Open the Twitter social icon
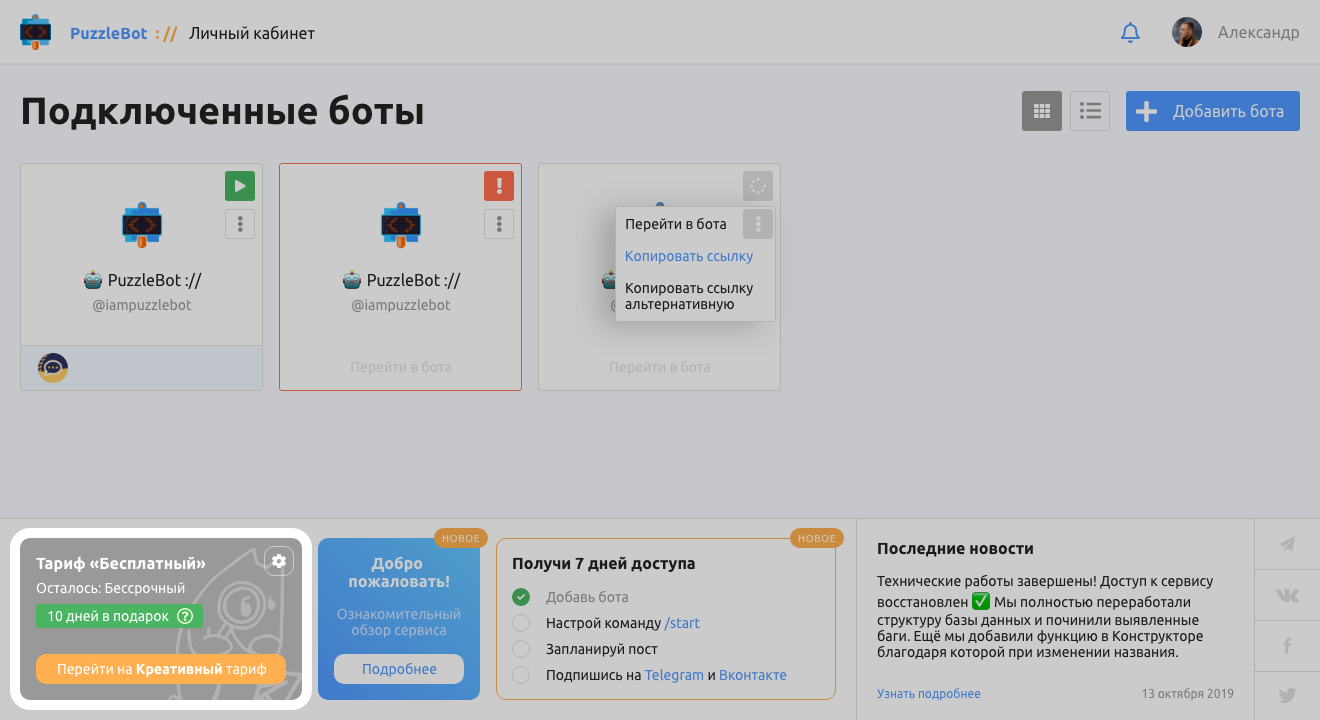1320x720 pixels. pos(1287,696)
